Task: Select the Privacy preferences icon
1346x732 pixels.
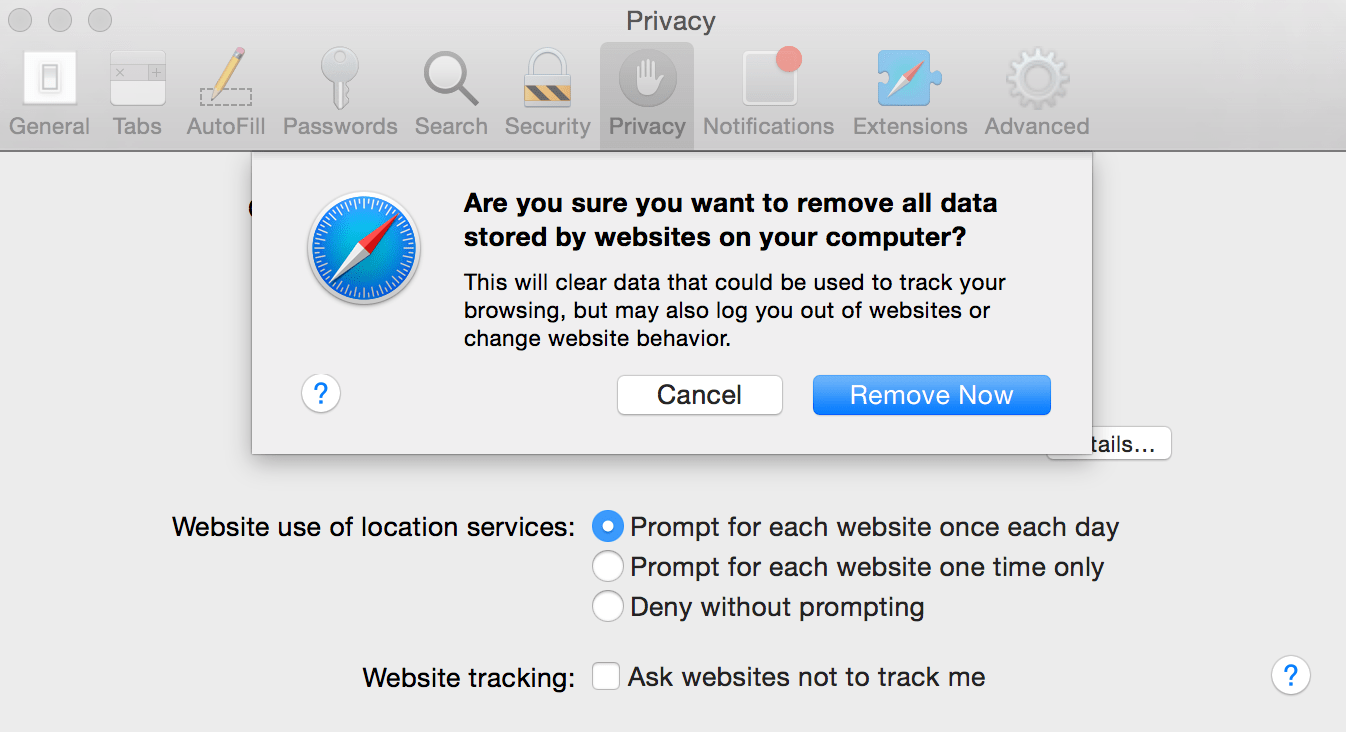Action: click(646, 90)
